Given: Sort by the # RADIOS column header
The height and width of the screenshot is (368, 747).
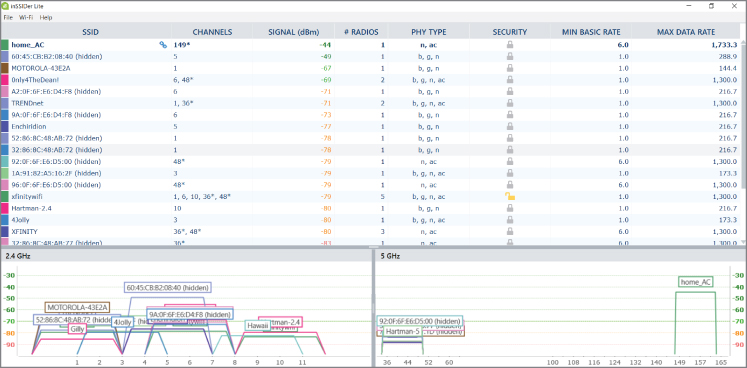Looking at the screenshot, I should pyautogui.click(x=361, y=32).
